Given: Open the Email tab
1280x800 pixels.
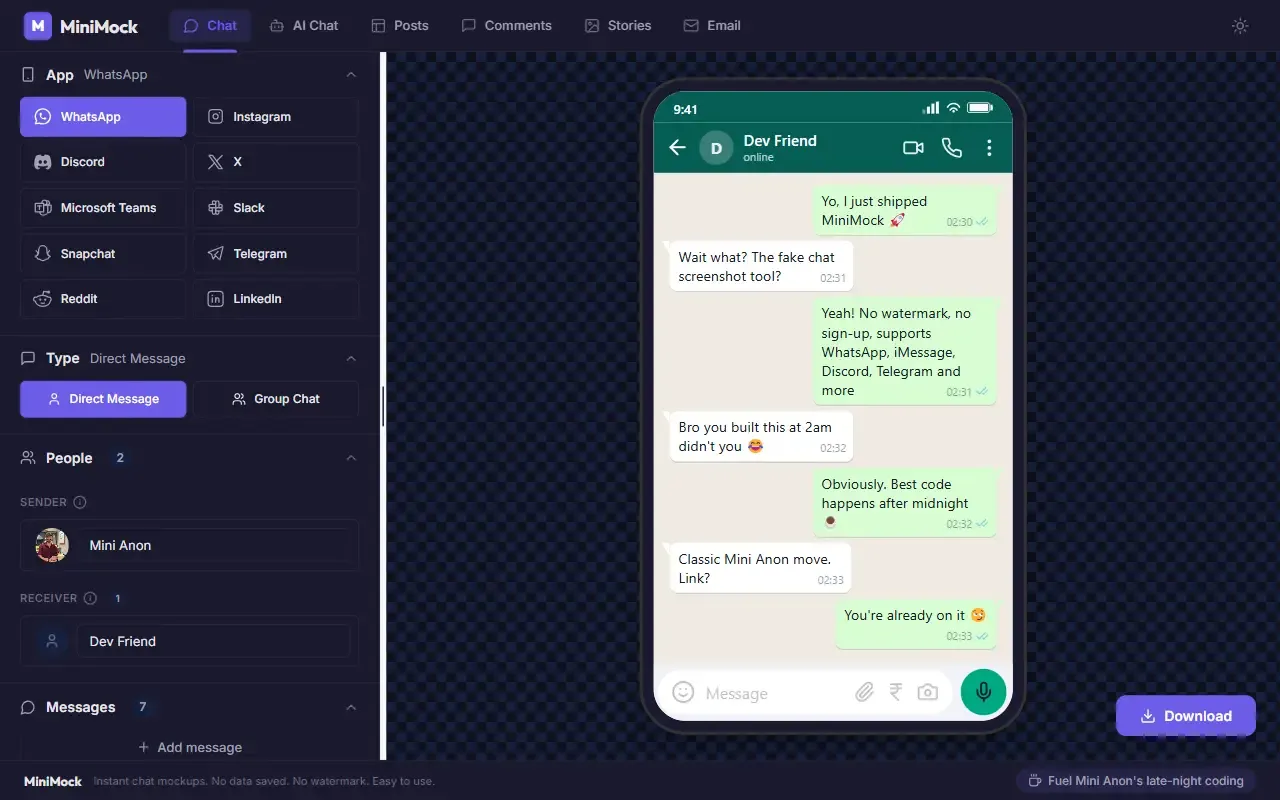Looking at the screenshot, I should click(712, 26).
